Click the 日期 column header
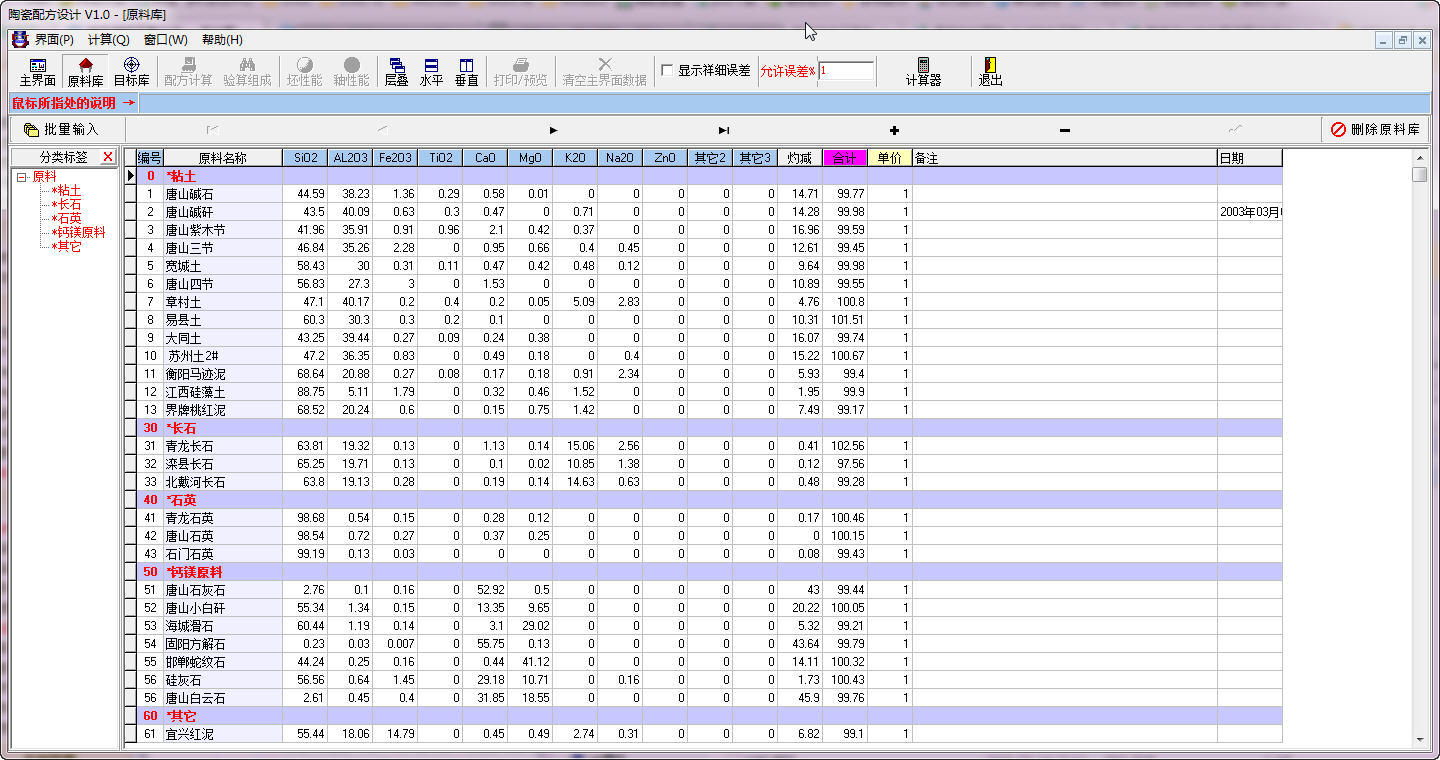Screen dimensions: 1440x760 tap(1250, 158)
